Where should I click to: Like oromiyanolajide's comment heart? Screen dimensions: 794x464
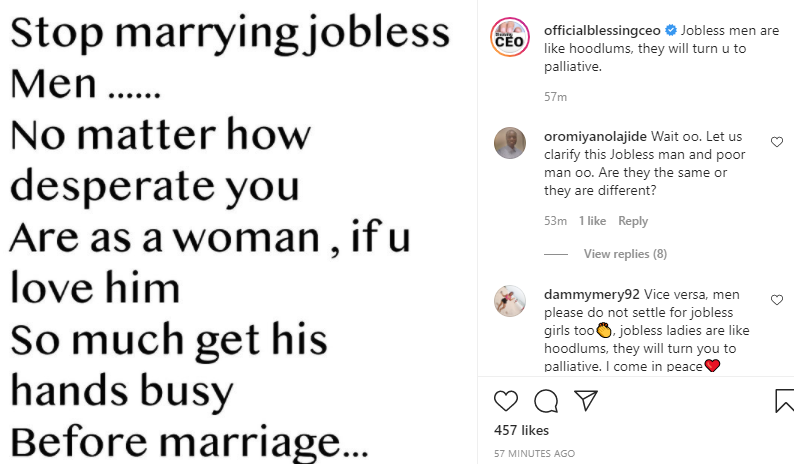pyautogui.click(x=777, y=143)
